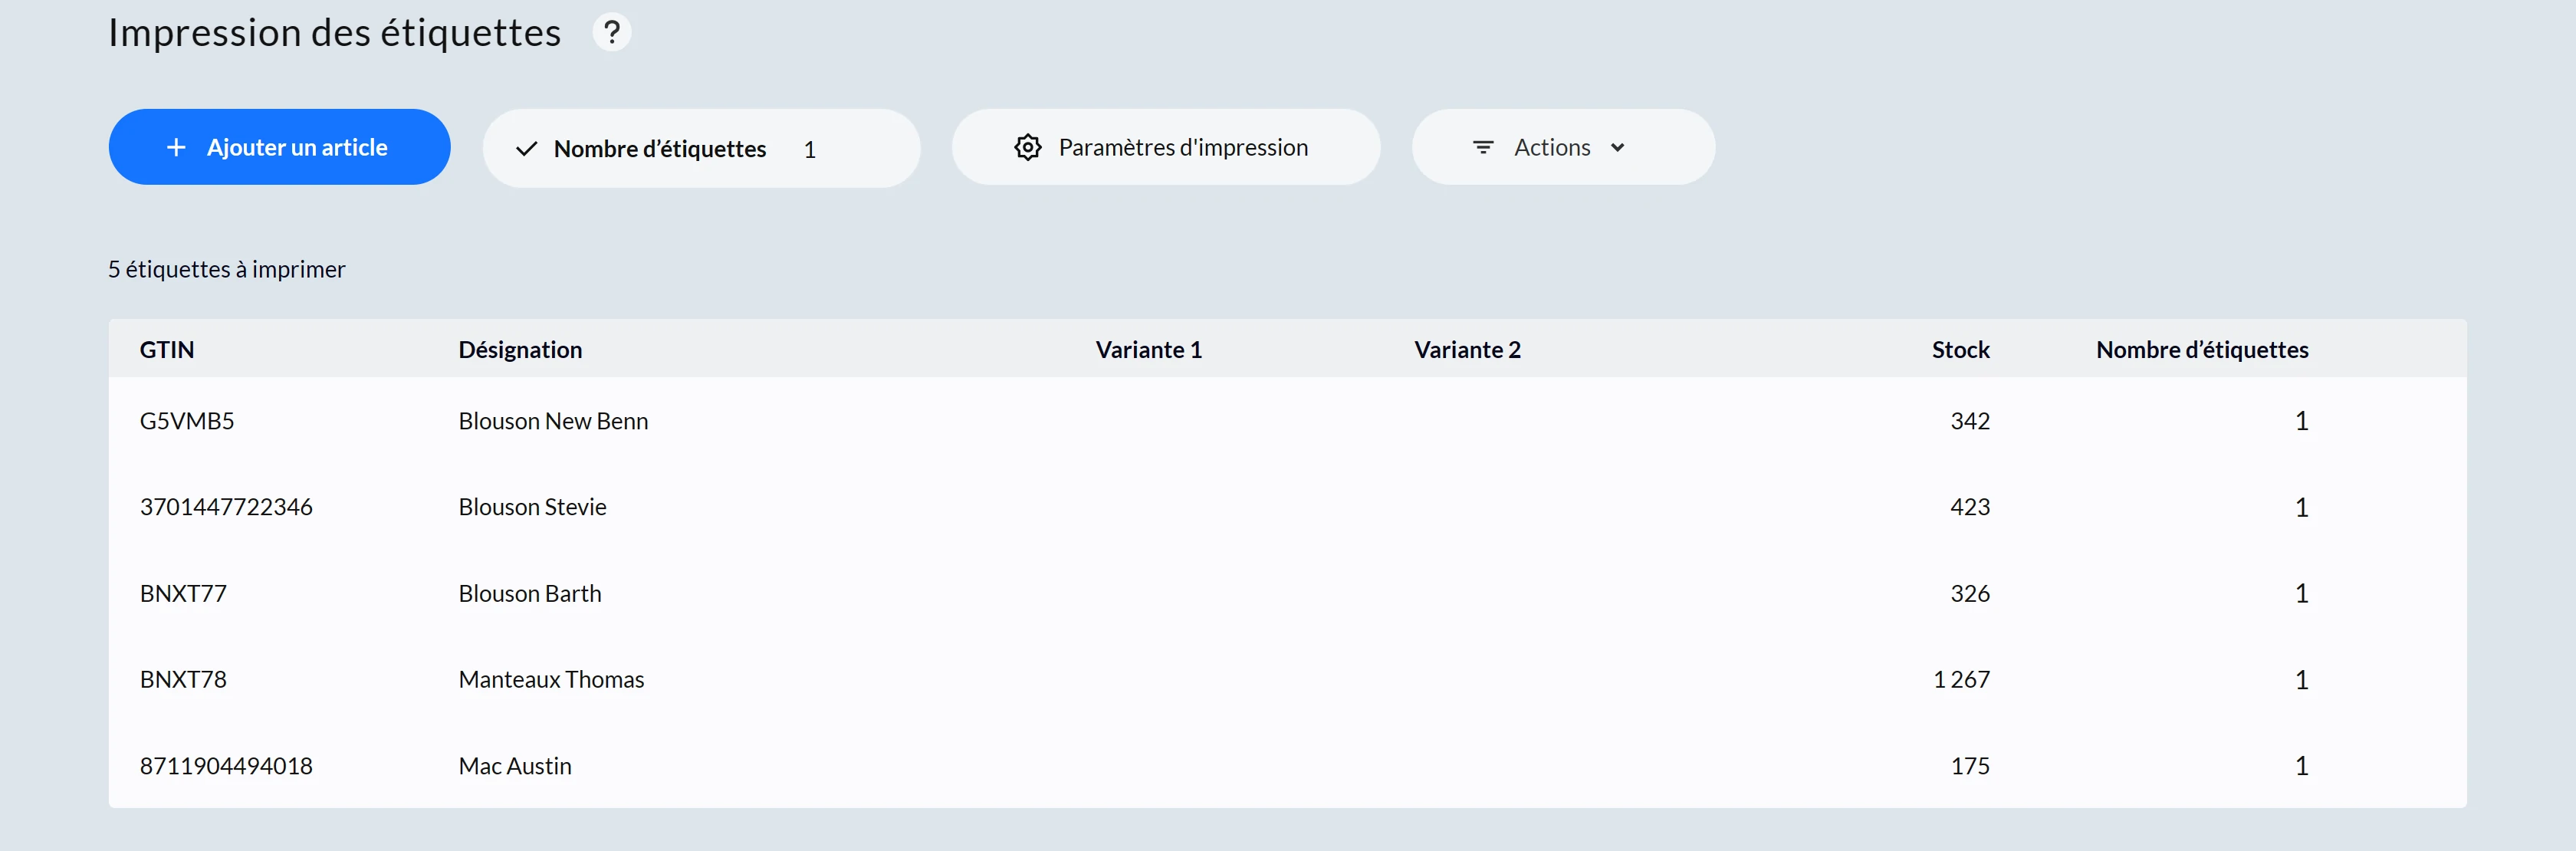Click stock value 1 267

tap(1961, 680)
